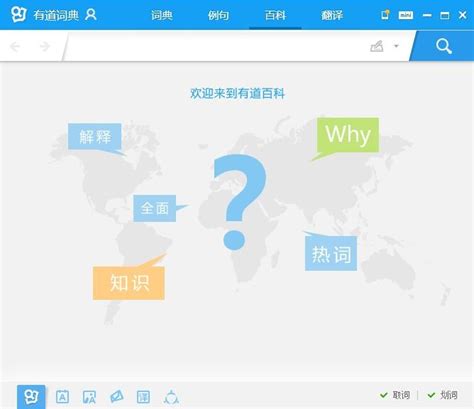Open the Youdao home icon in bottom bar
The height and width of the screenshot is (409, 474).
(x=31, y=397)
